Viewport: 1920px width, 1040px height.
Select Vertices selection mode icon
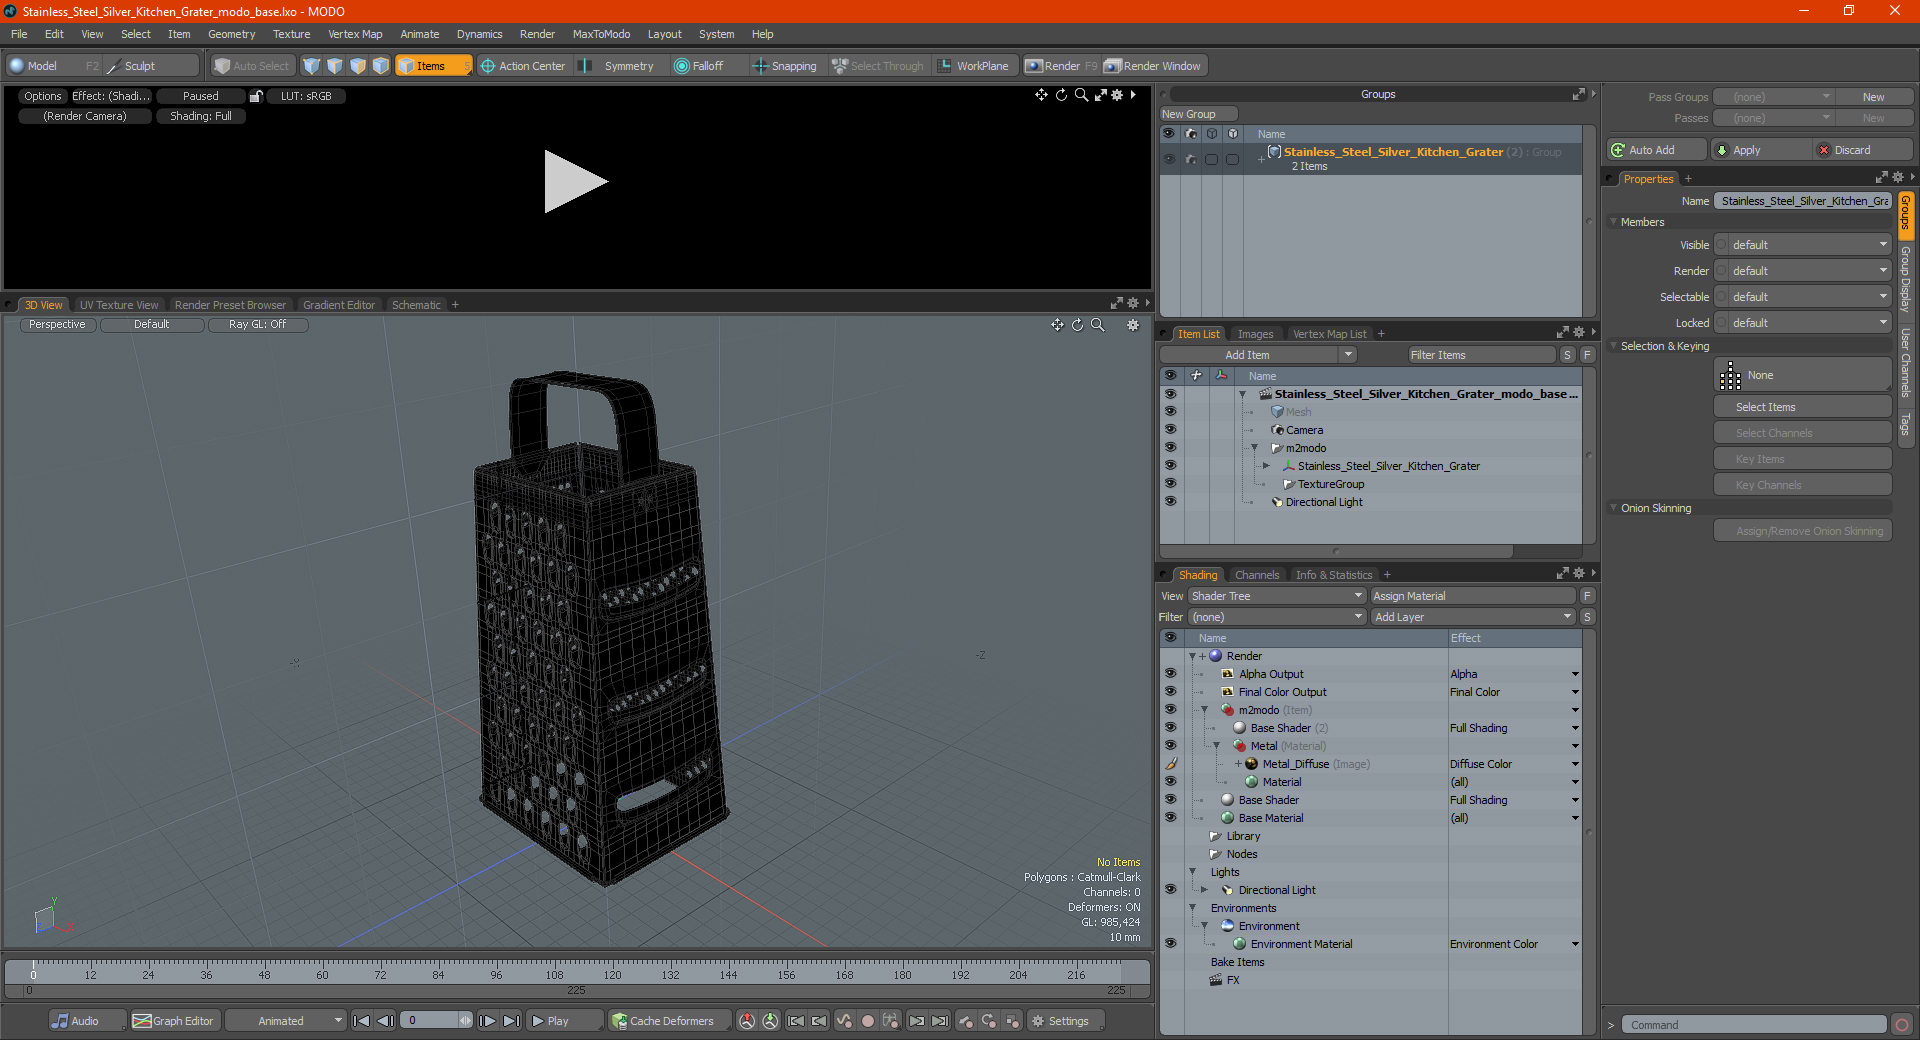(312, 66)
